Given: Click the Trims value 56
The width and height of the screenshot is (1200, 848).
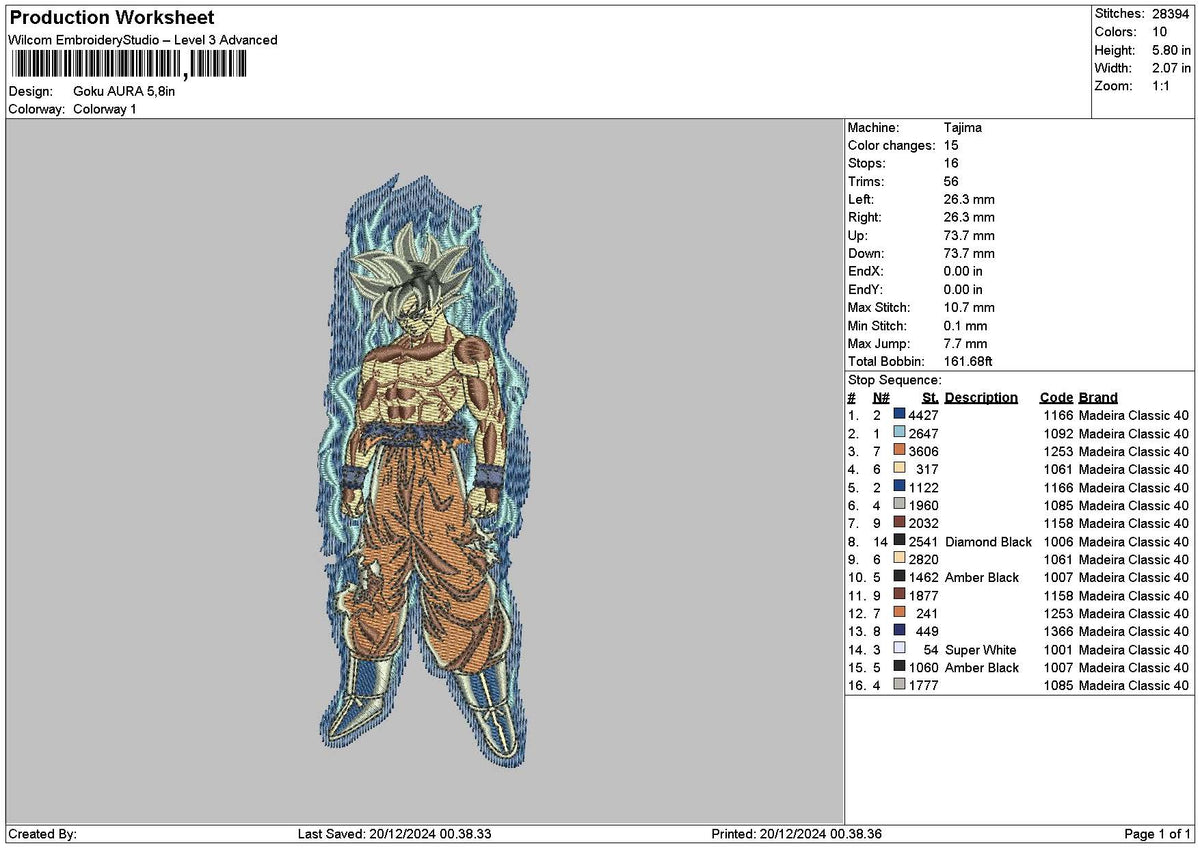Looking at the screenshot, I should (x=951, y=182).
